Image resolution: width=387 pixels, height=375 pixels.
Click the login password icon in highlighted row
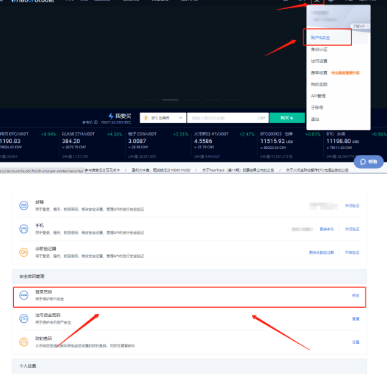click(24, 295)
